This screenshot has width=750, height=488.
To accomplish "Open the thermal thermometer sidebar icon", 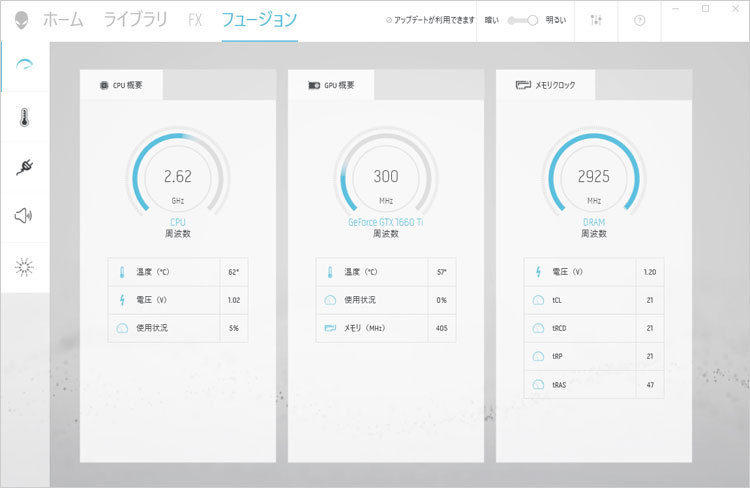I will click(x=24, y=117).
